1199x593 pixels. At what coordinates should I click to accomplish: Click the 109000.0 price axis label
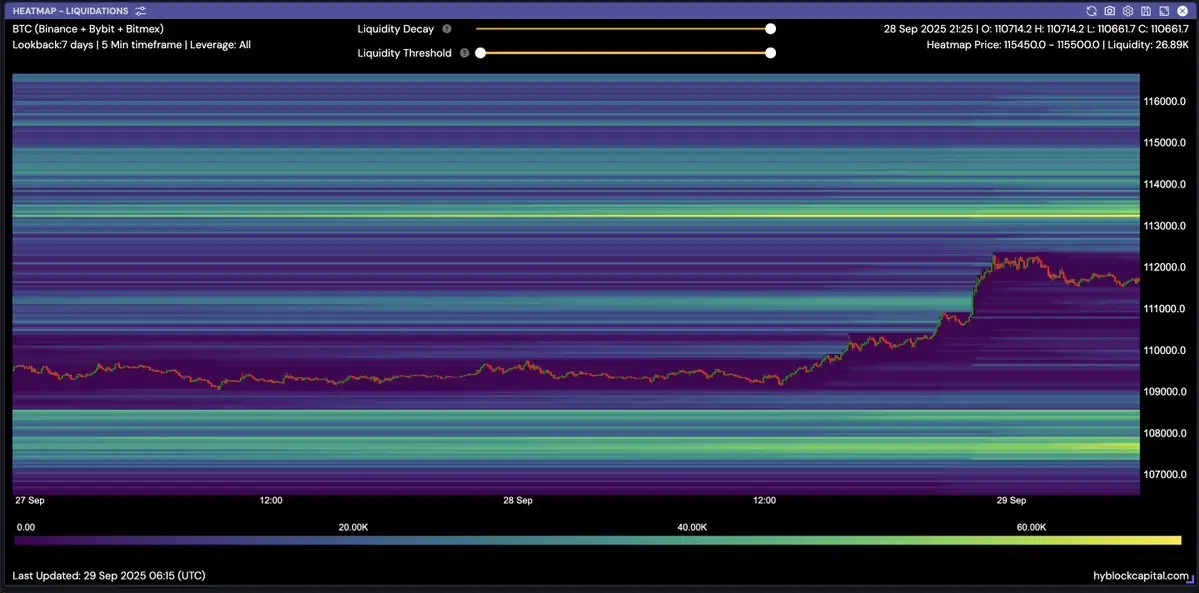(1165, 392)
